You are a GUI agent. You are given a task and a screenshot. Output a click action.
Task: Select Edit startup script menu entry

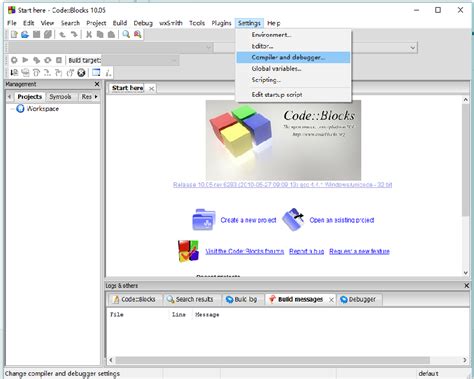pos(293,95)
